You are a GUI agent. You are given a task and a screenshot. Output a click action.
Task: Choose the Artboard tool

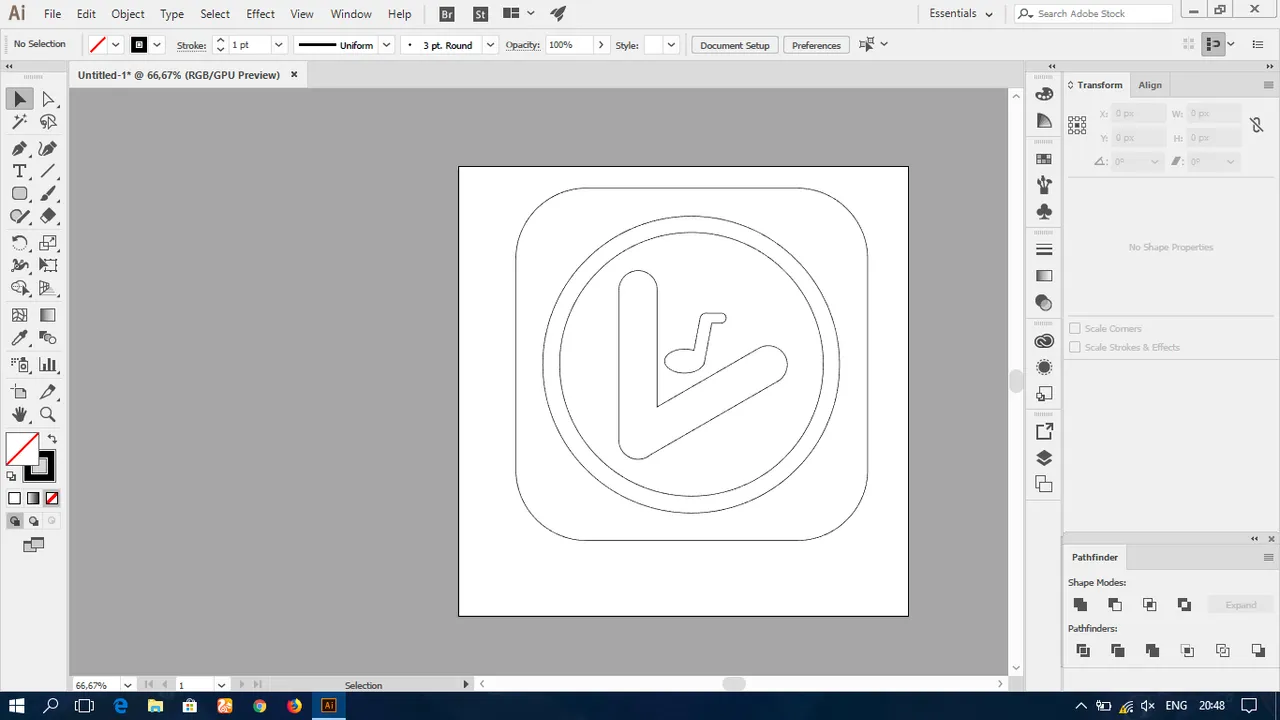20,392
